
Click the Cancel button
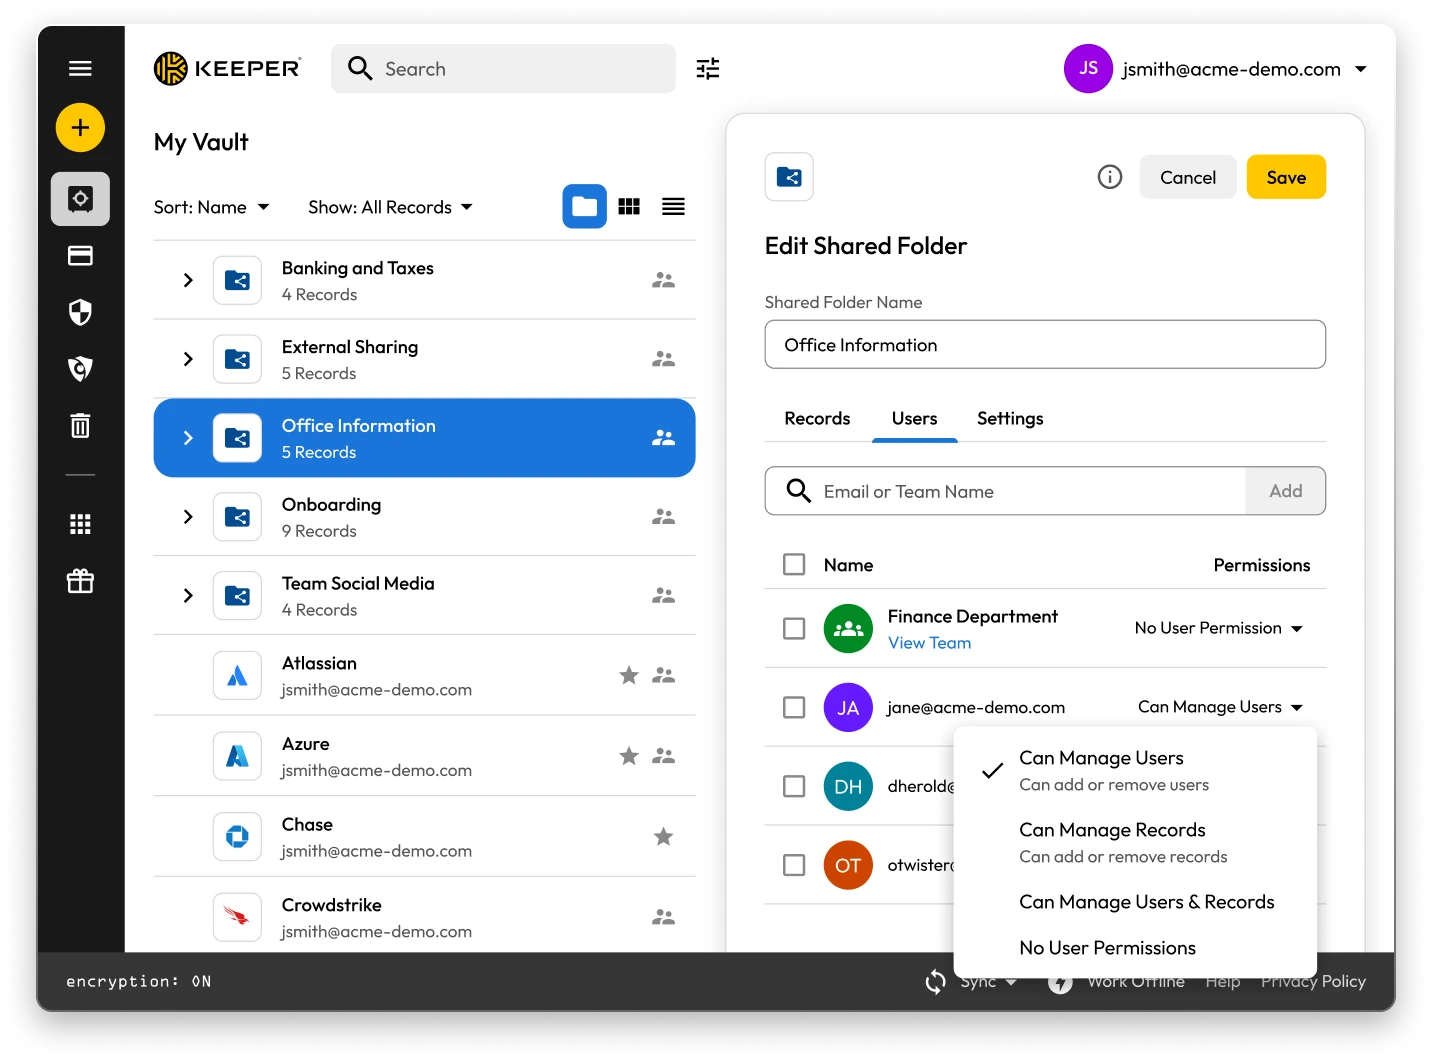coord(1188,177)
